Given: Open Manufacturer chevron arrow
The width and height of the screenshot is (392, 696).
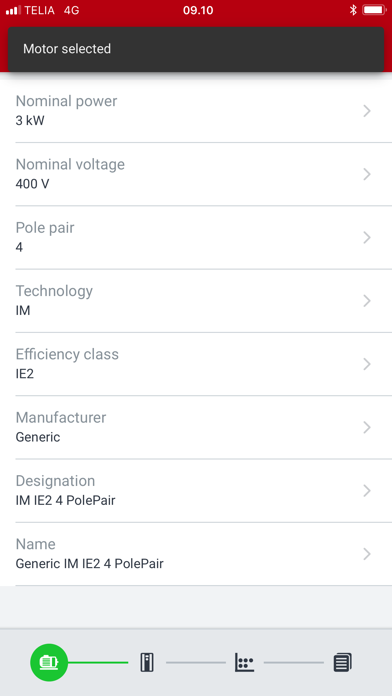Looking at the screenshot, I should coord(367,427).
